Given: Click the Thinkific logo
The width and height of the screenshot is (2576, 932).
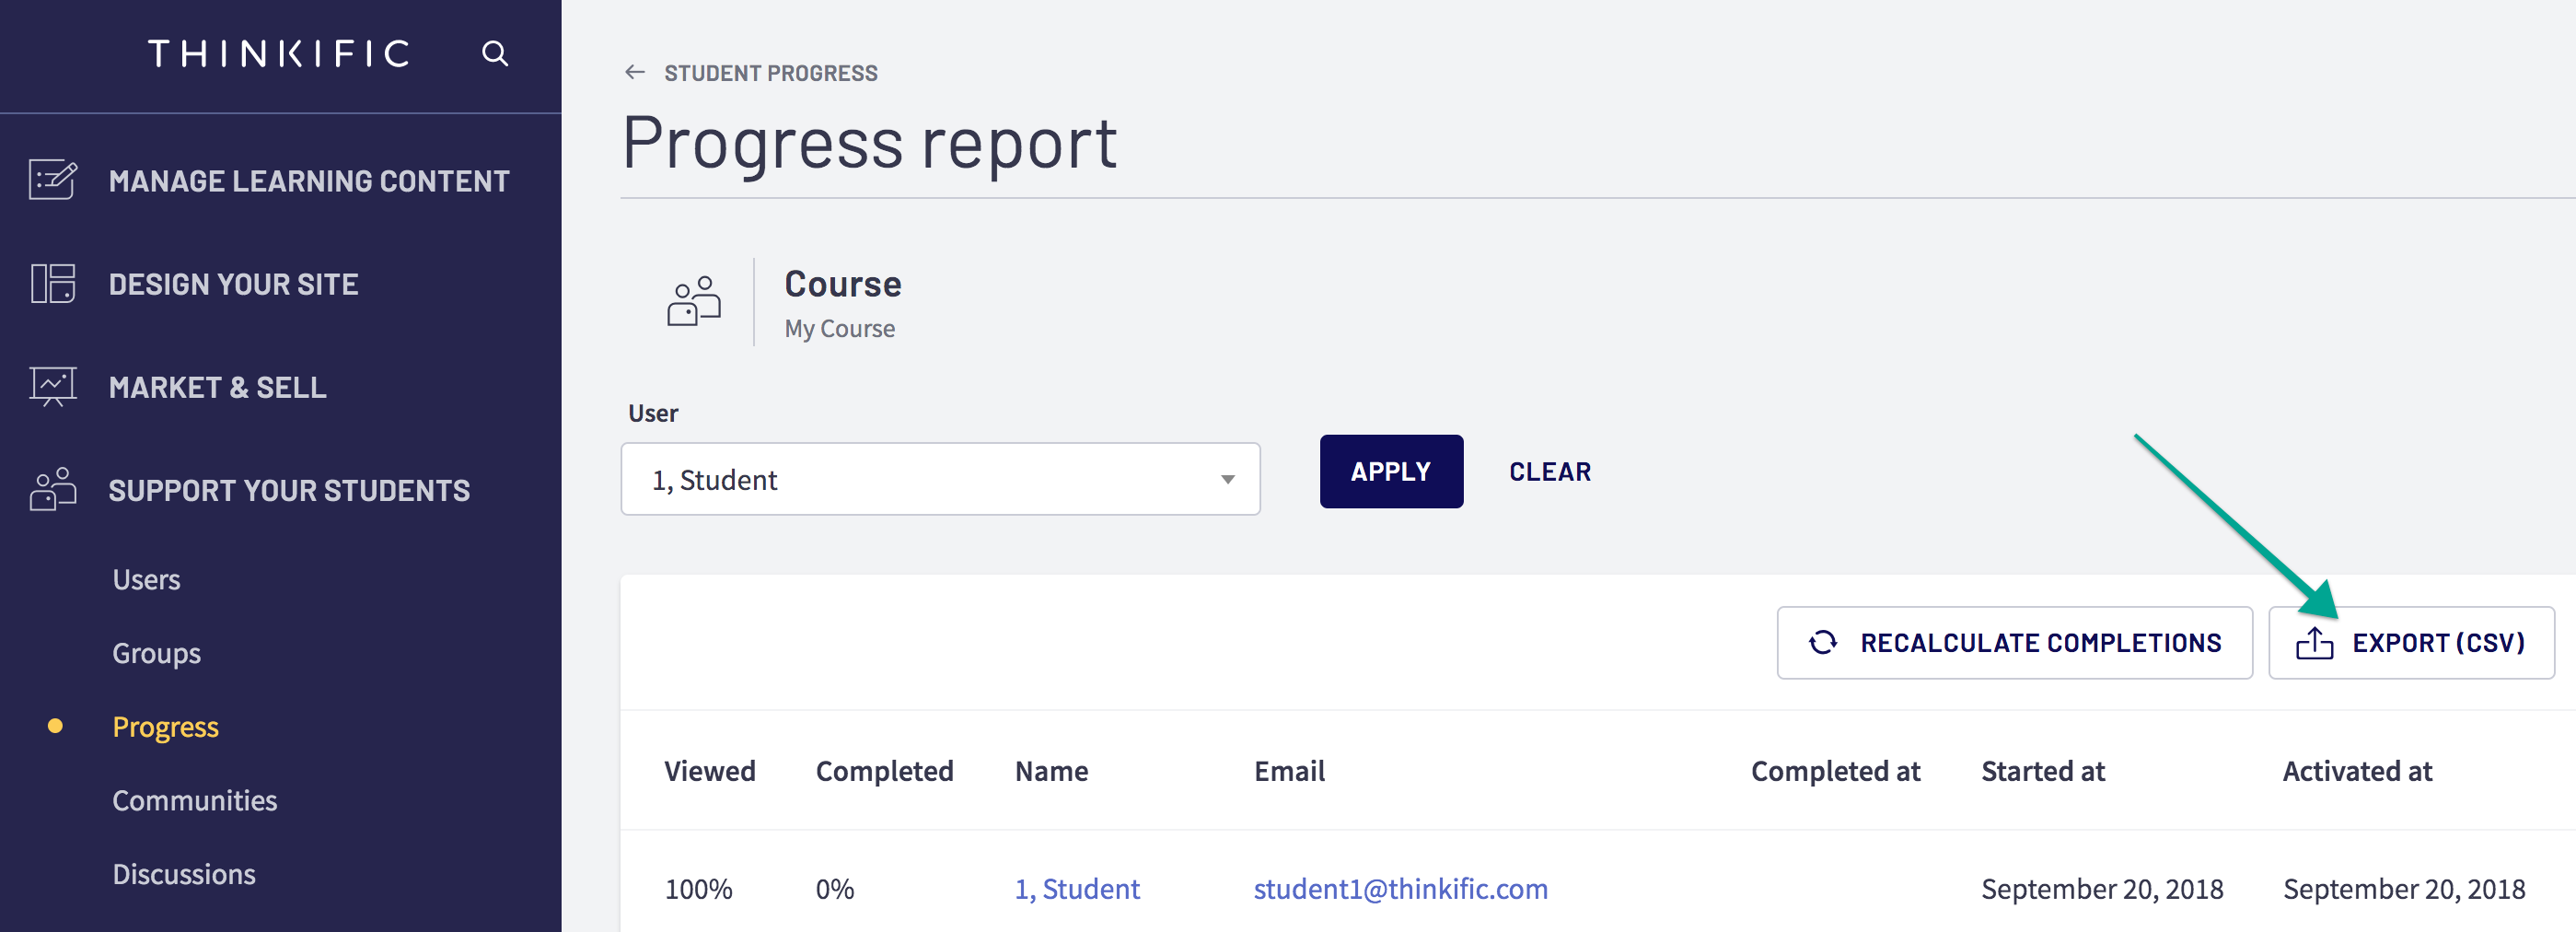Looking at the screenshot, I should (x=279, y=53).
